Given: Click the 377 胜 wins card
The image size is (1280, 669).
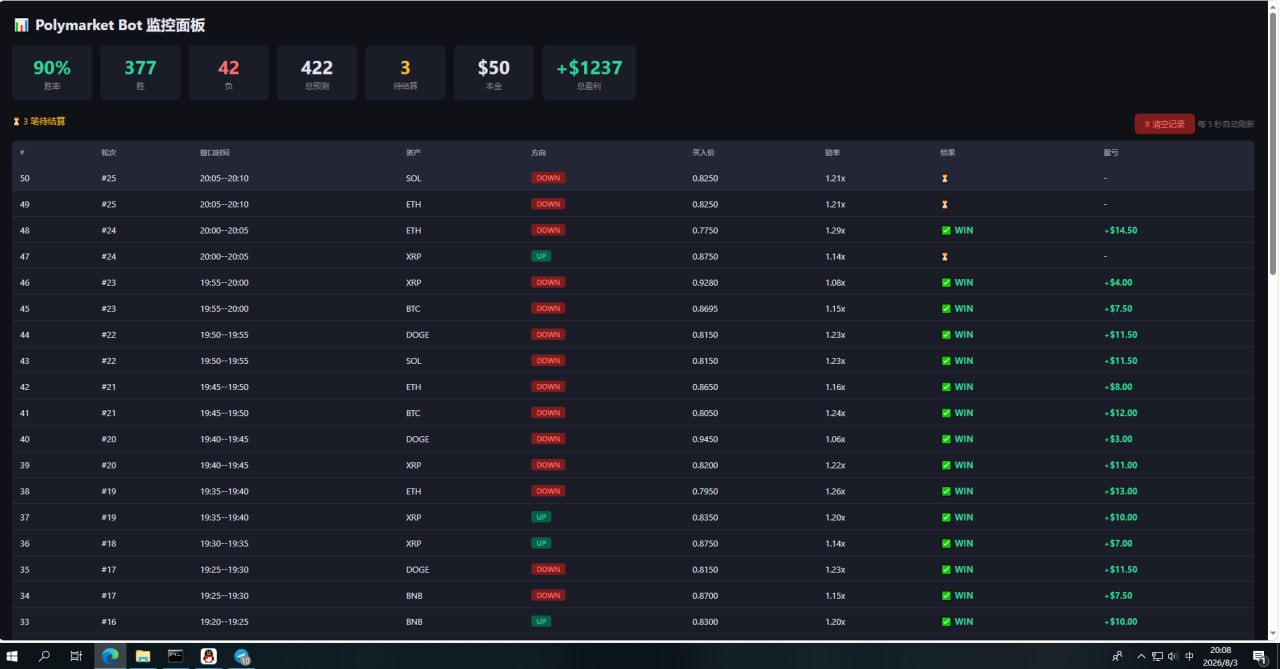Looking at the screenshot, I should coord(140,73).
